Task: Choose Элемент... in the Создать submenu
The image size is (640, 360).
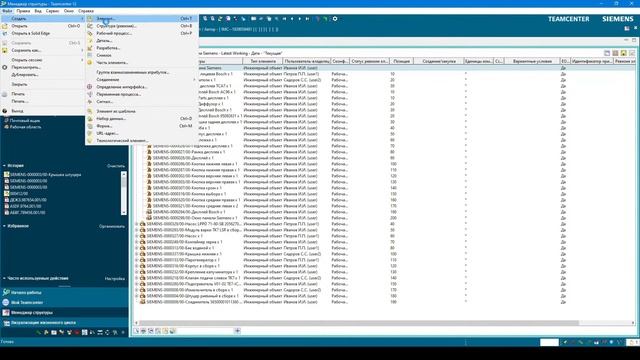Action: pyautogui.click(x=142, y=19)
